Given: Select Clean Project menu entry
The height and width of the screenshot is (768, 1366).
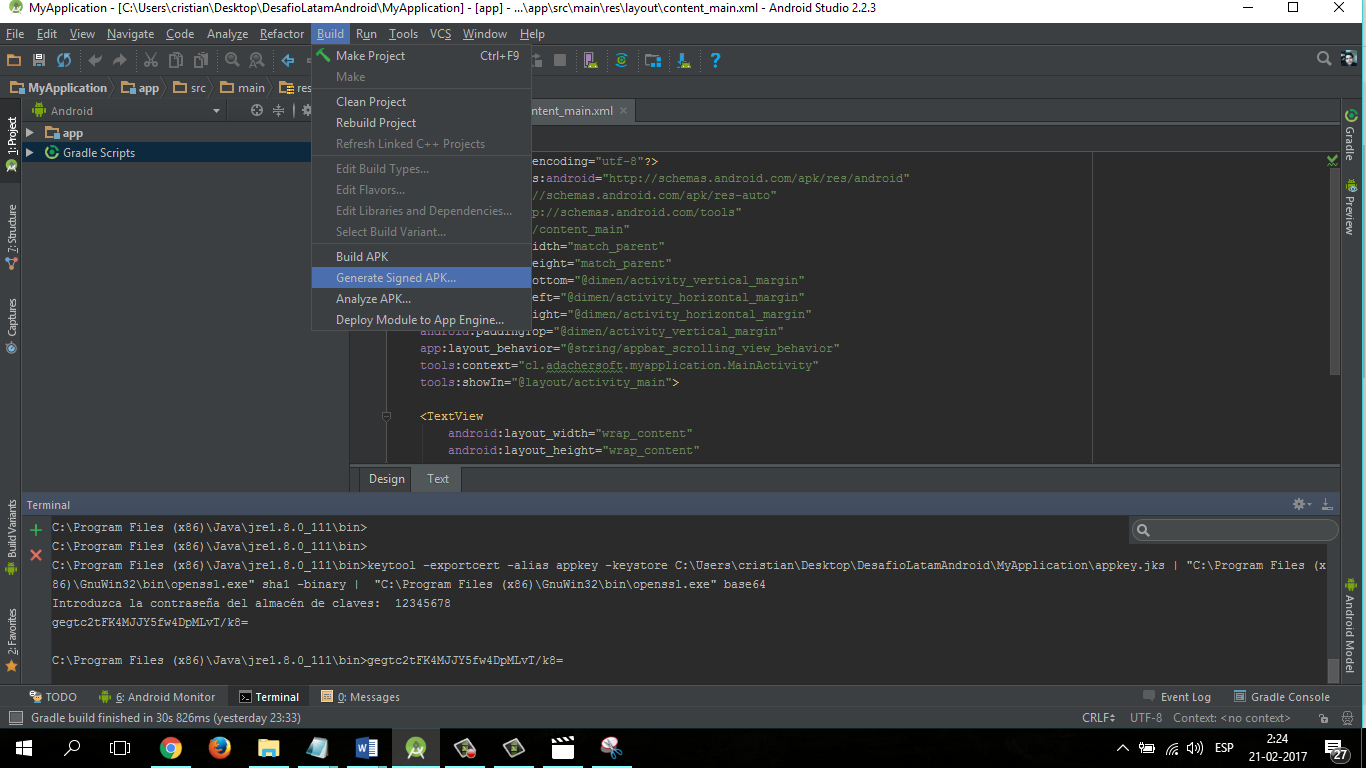Looking at the screenshot, I should (421, 102).
